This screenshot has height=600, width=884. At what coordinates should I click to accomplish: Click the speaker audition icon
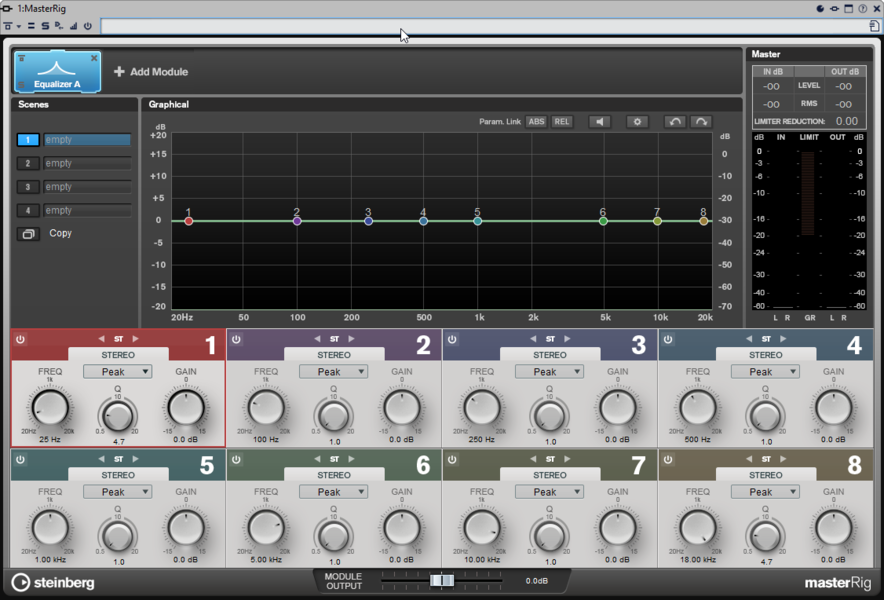point(599,122)
